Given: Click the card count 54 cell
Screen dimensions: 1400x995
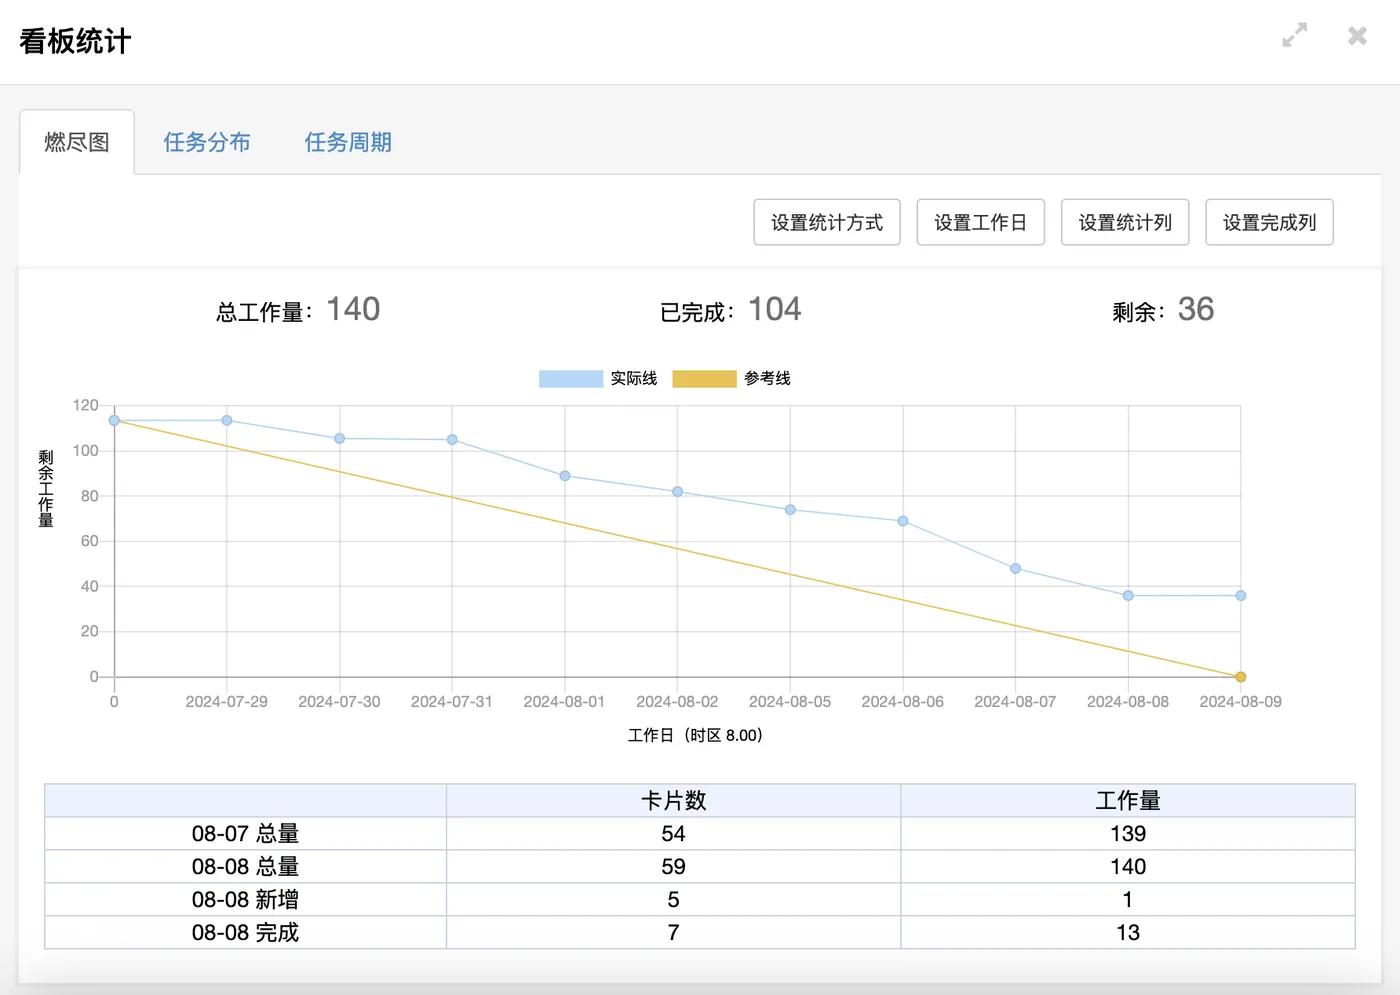Looking at the screenshot, I should [x=673, y=833].
